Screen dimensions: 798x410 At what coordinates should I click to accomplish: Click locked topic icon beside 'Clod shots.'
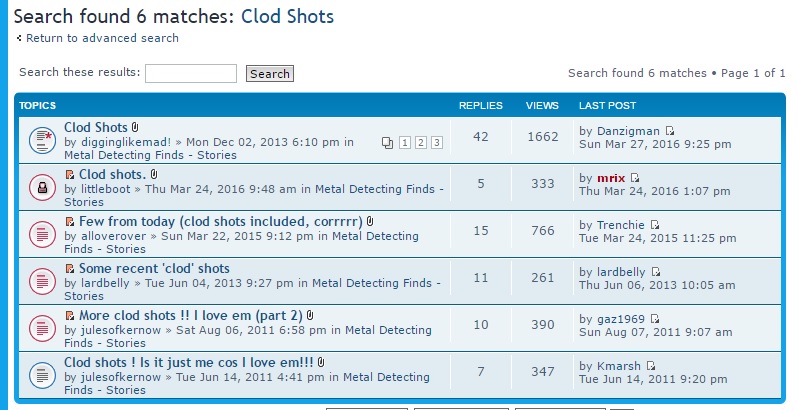pyautogui.click(x=42, y=187)
